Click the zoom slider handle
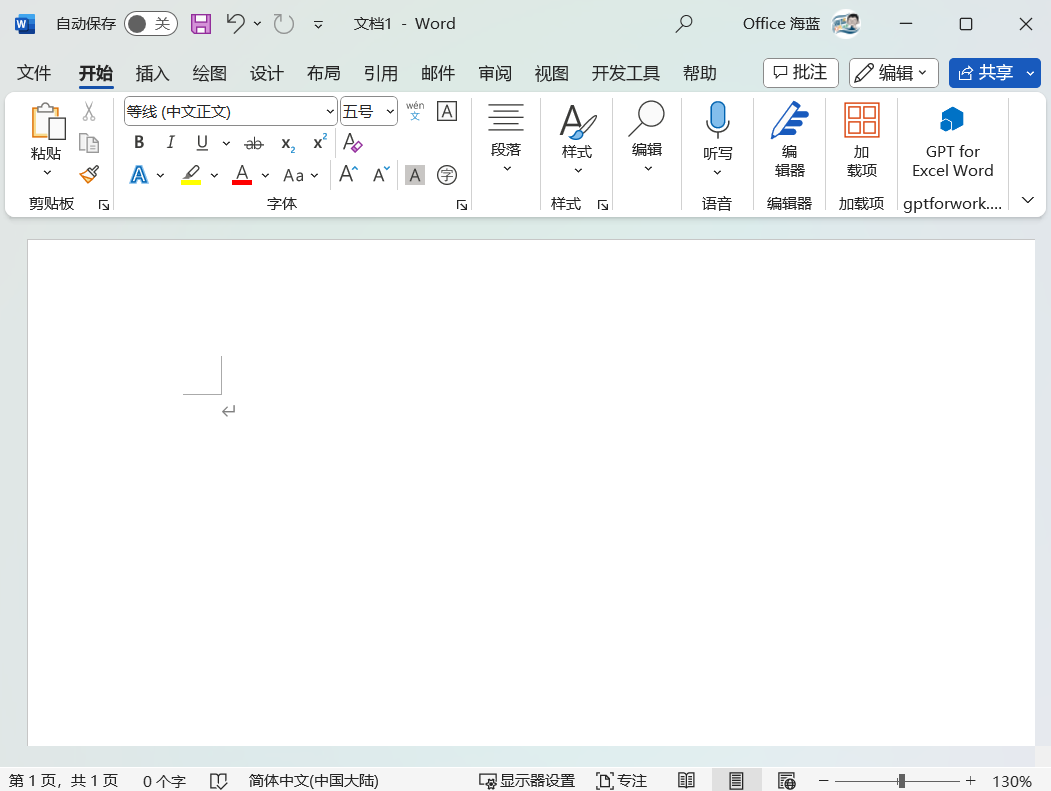 click(x=902, y=780)
